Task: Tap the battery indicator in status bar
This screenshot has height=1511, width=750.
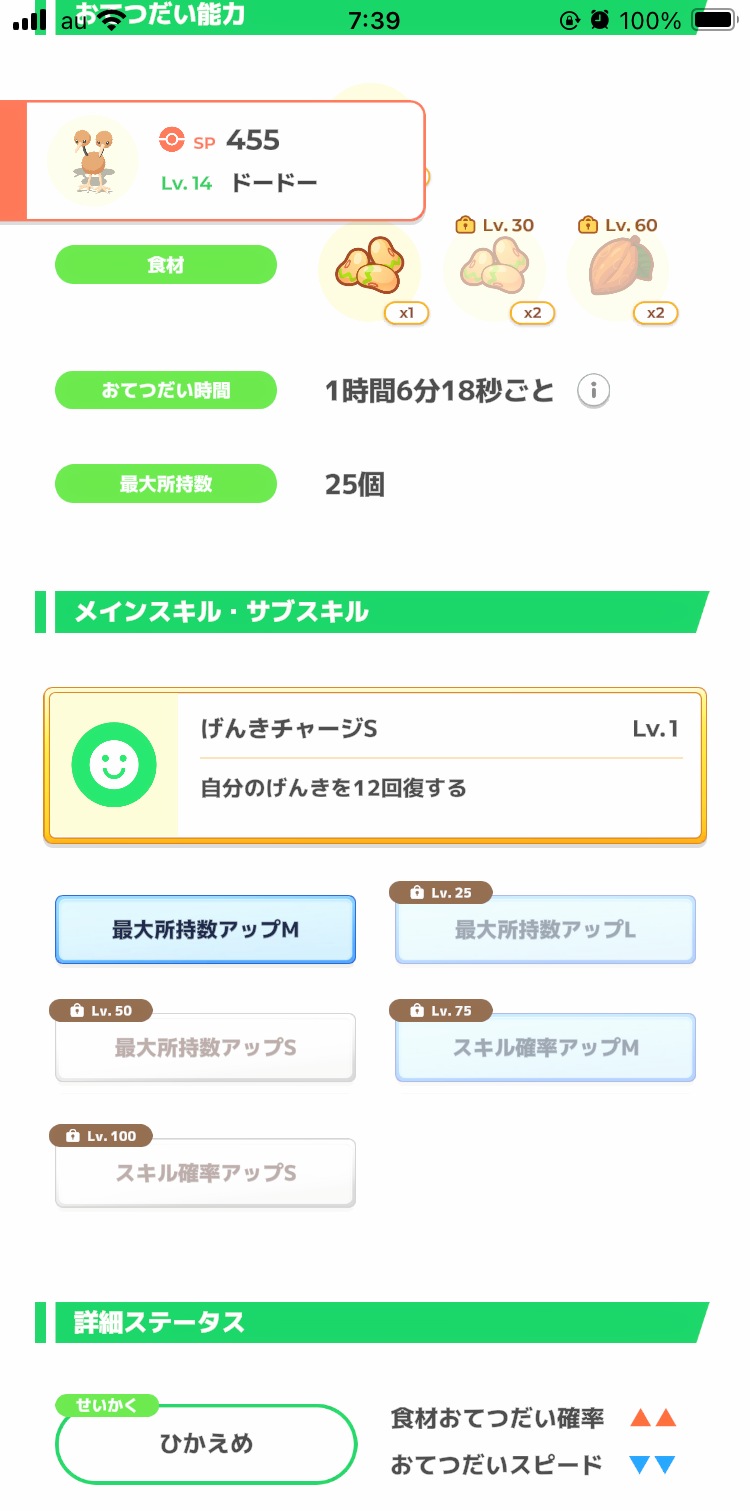Action: [x=713, y=19]
